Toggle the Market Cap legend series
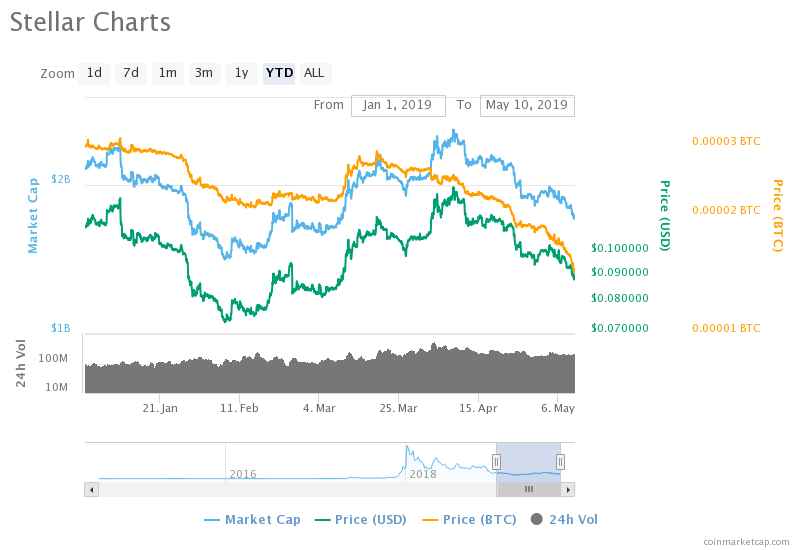Viewport: 800px width, 550px height. (x=252, y=519)
